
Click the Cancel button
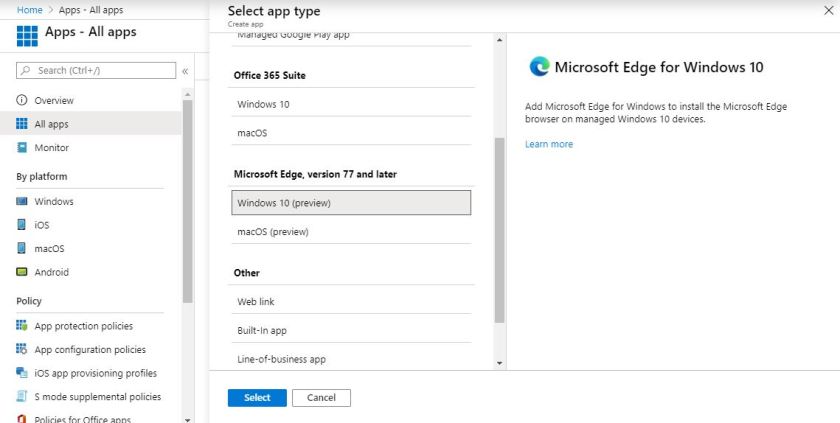tap(321, 398)
